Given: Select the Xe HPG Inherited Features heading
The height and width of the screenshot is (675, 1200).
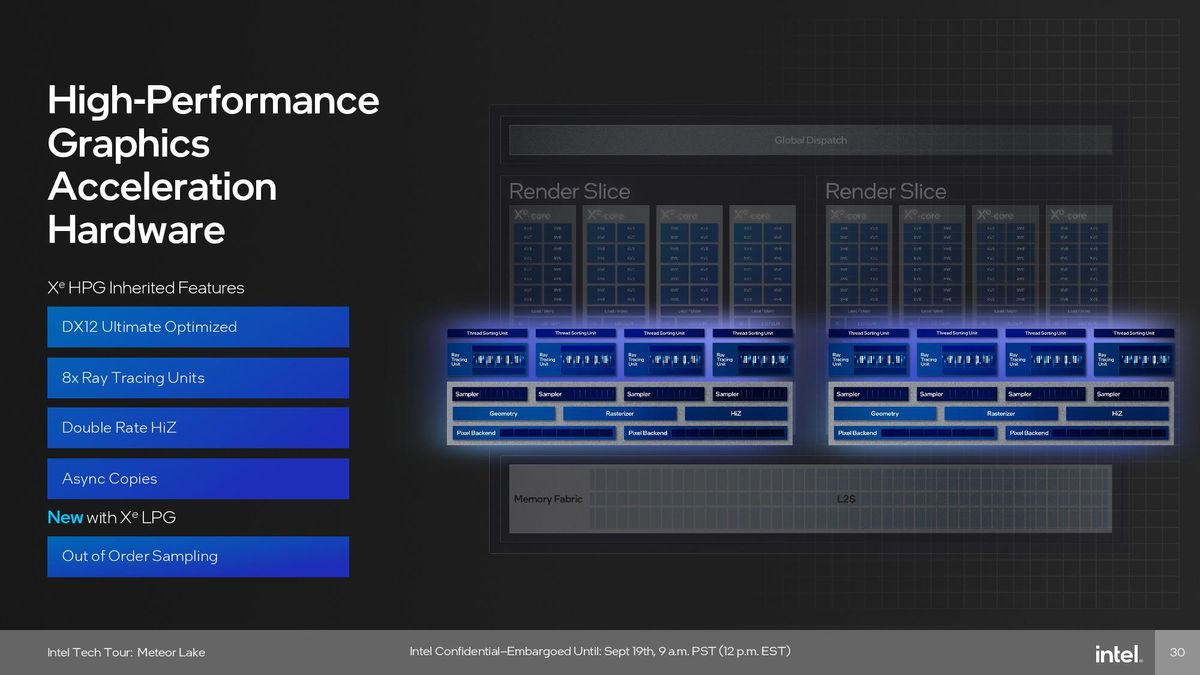Looking at the screenshot, I should [146, 288].
